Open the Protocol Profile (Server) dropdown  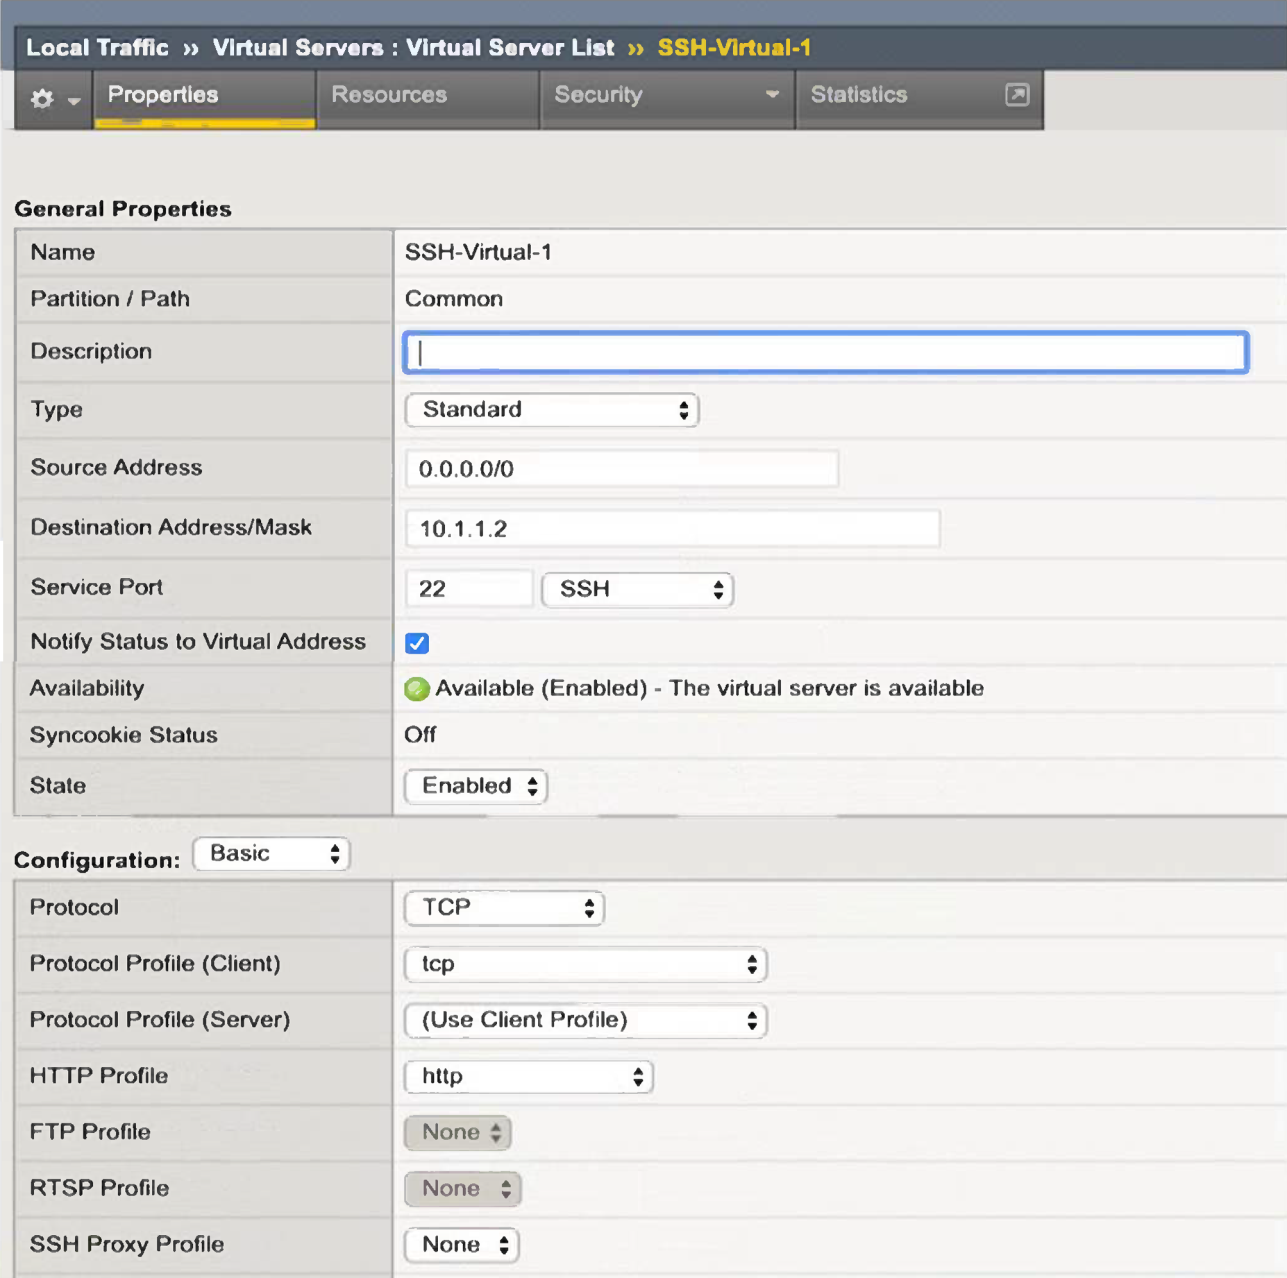(x=585, y=1021)
